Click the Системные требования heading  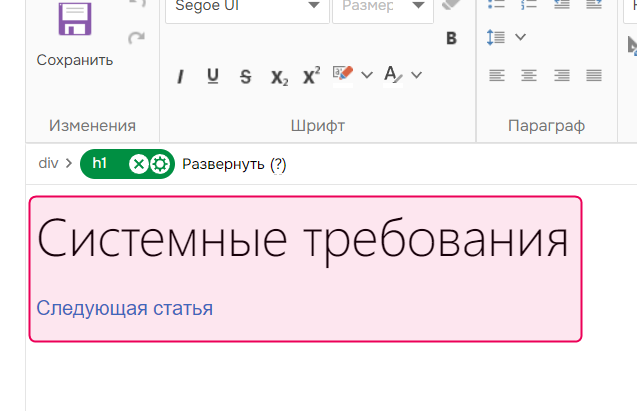click(x=303, y=240)
